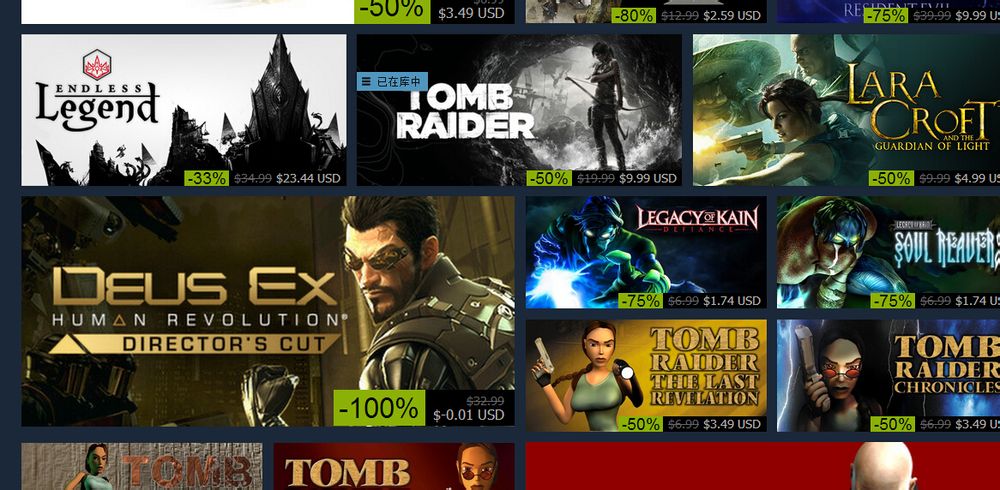Viewport: 1000px width, 490px height.
Task: Click the -75% badge on Legacy of Kain Defiance
Action: pyautogui.click(x=641, y=301)
